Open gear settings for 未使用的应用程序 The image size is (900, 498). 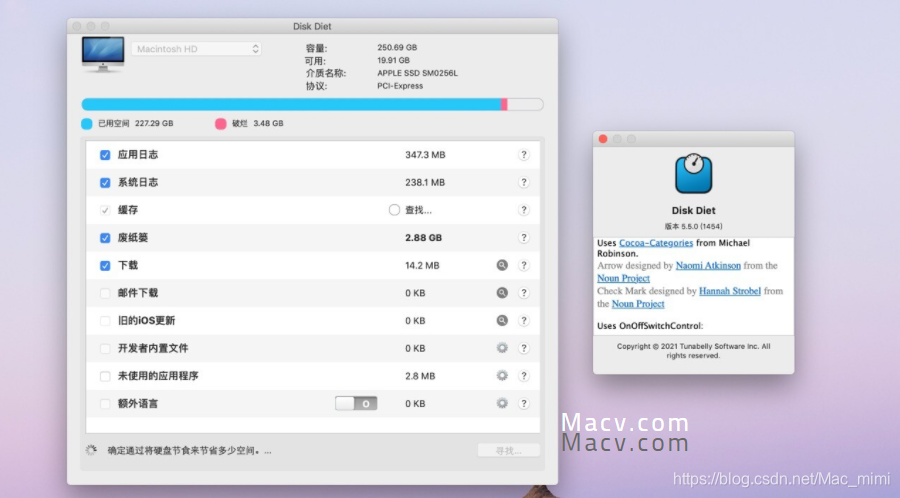(x=502, y=376)
